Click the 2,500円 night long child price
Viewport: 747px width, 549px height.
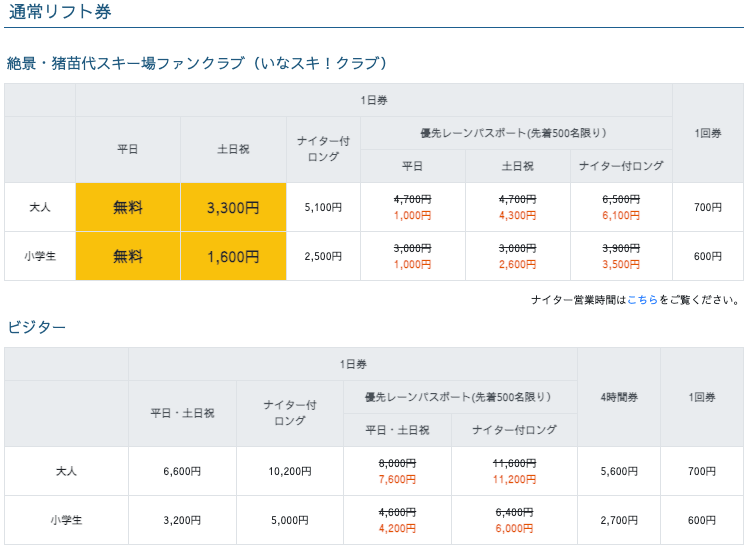[323, 257]
